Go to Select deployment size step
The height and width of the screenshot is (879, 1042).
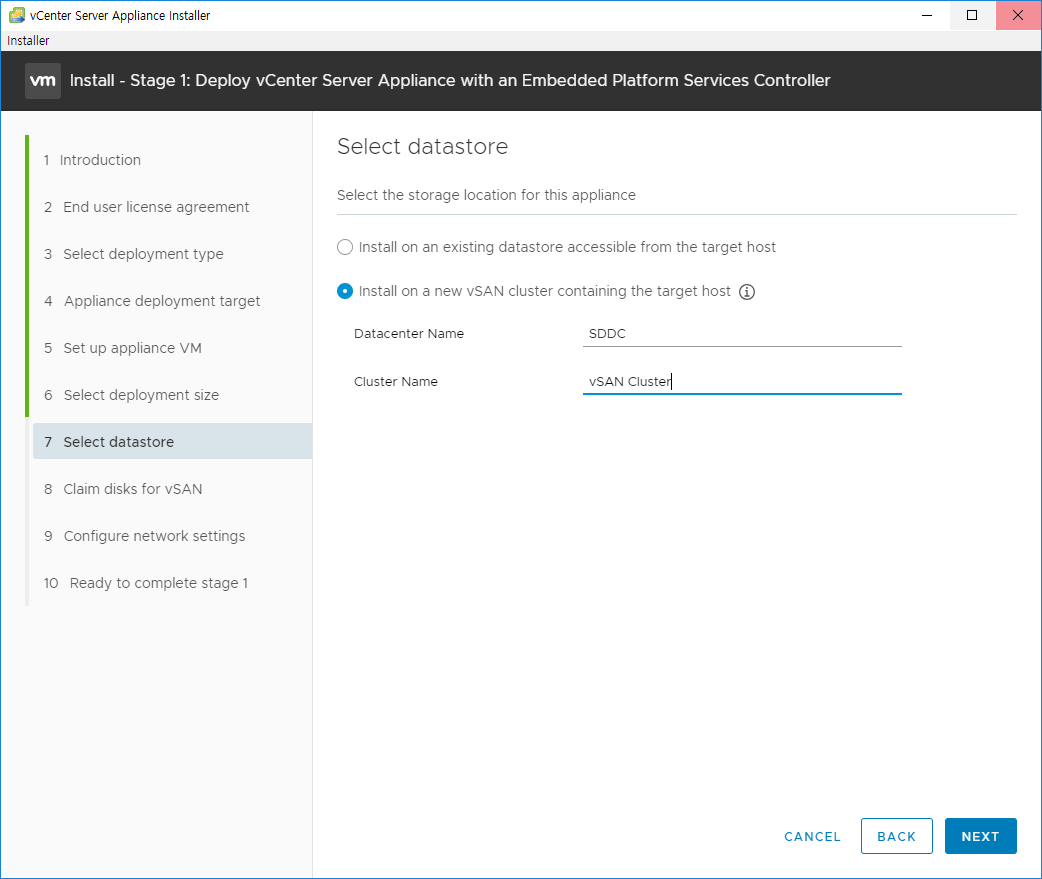132,395
